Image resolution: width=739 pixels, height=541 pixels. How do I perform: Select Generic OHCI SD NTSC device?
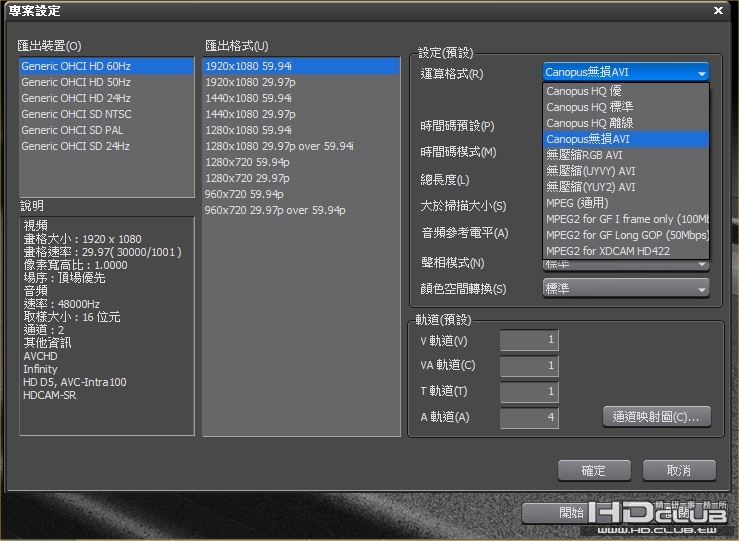[107, 114]
